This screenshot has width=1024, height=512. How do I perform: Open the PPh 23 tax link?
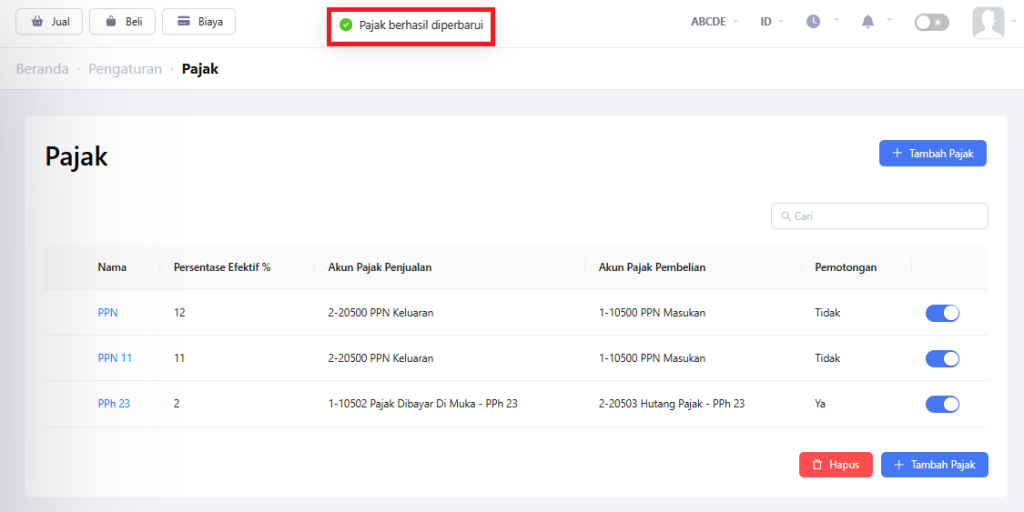pos(114,404)
